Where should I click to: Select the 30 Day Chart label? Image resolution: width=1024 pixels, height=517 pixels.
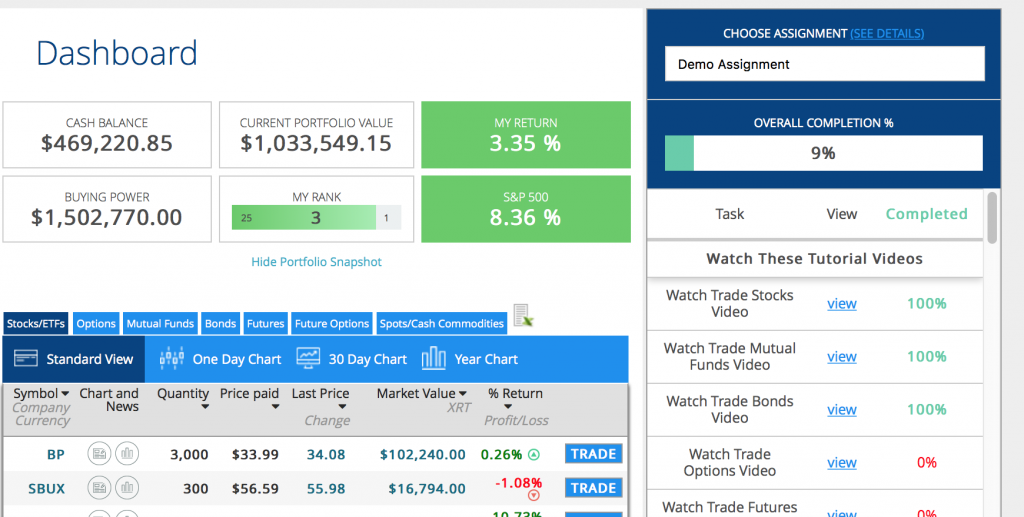pos(368,359)
